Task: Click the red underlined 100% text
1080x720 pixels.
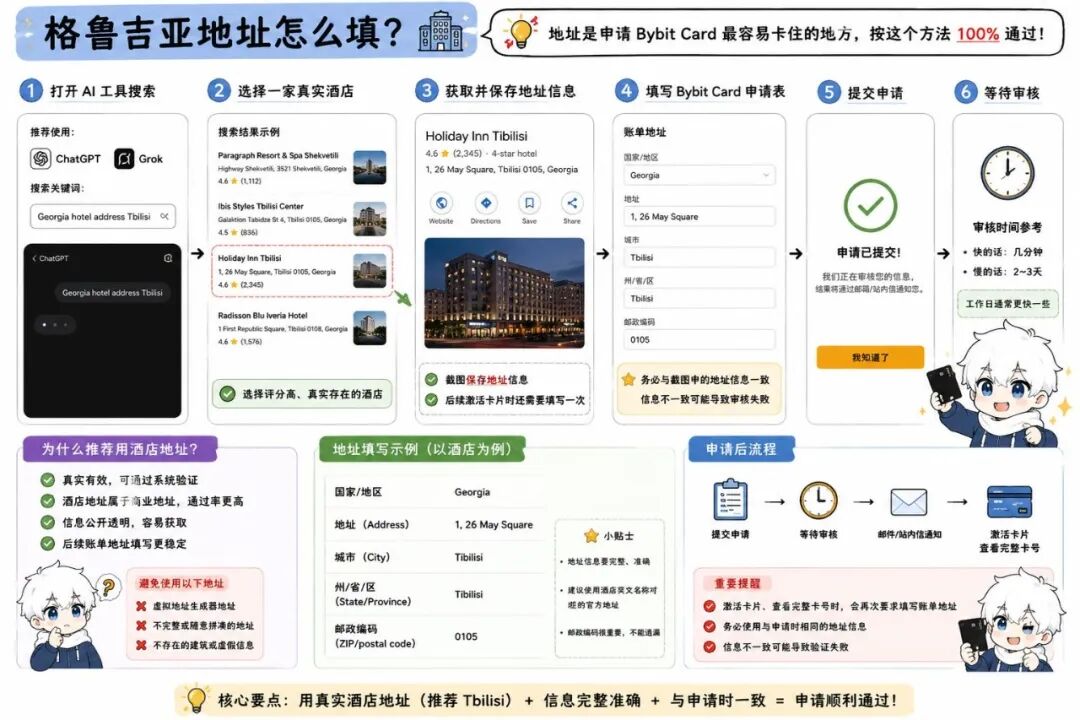Action: click(977, 33)
